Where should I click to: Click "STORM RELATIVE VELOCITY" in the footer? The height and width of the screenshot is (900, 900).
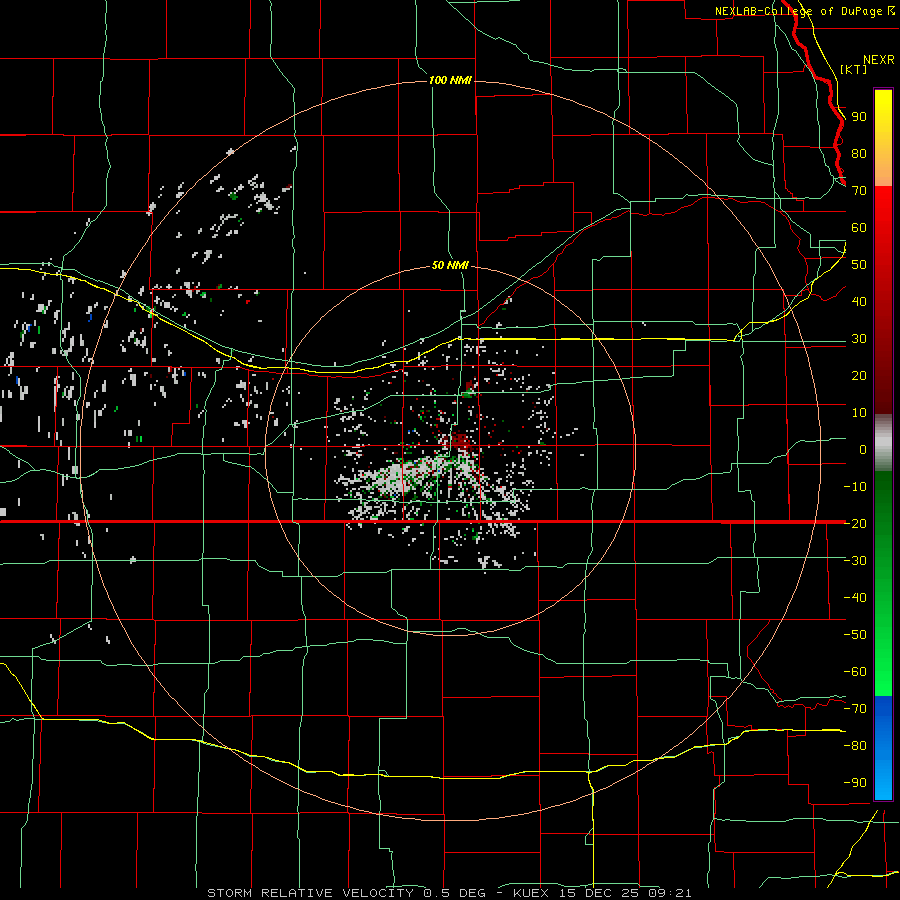coord(309,893)
